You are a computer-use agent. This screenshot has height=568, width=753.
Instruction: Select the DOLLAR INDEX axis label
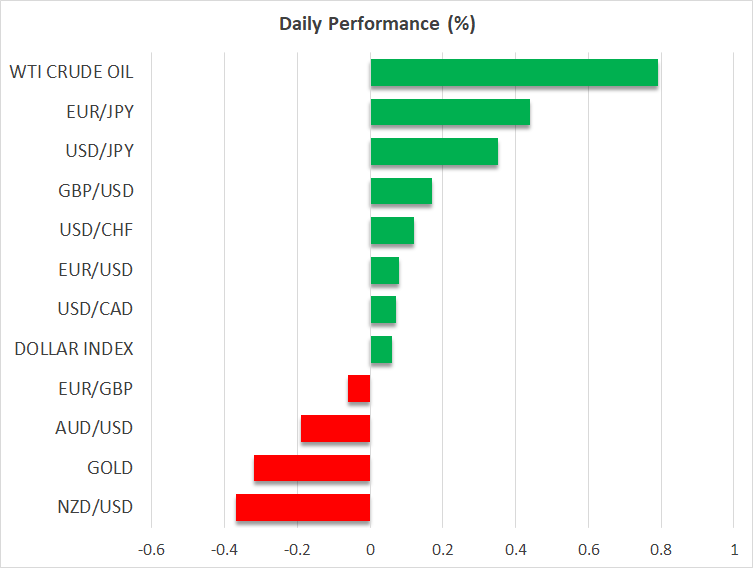point(74,349)
